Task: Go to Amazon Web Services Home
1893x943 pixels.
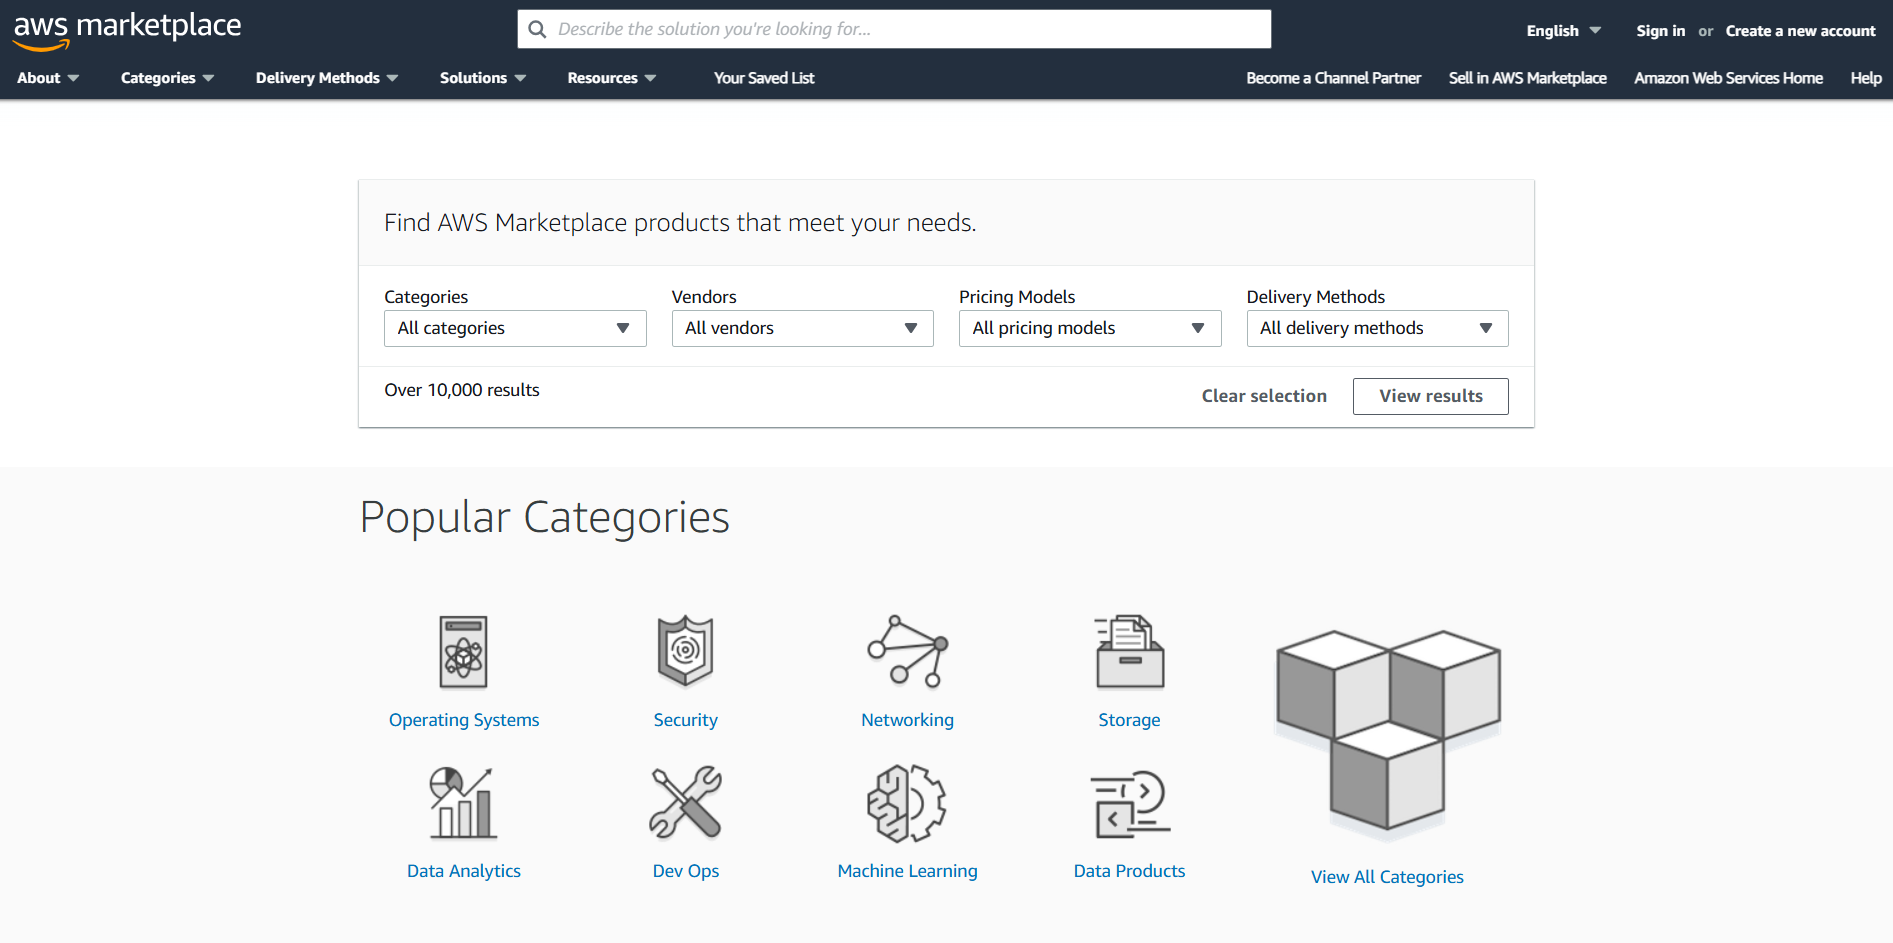Action: point(1728,78)
